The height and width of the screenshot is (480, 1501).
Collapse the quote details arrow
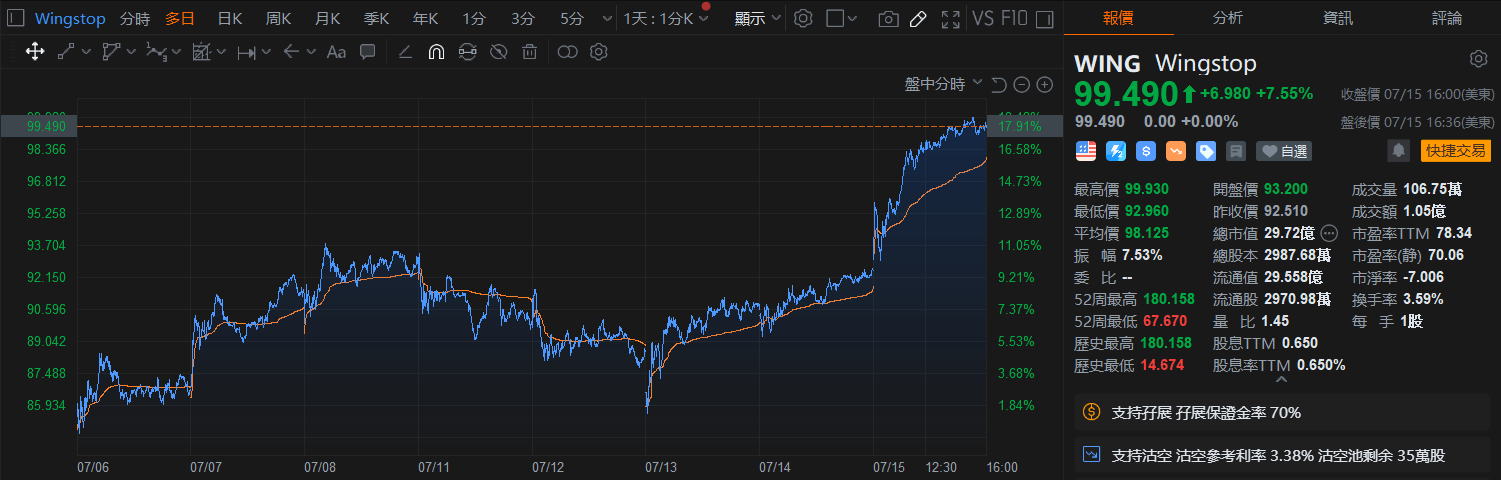(1282, 379)
